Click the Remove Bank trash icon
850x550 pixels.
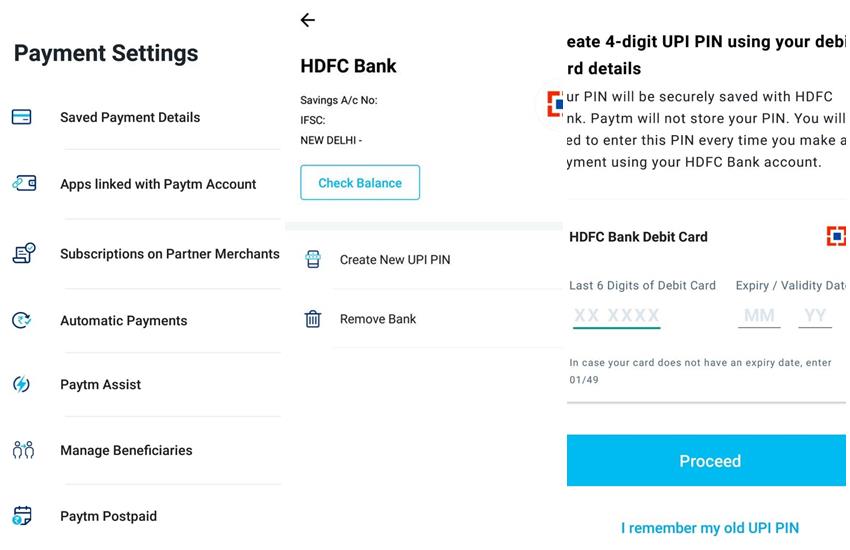pyautogui.click(x=313, y=319)
